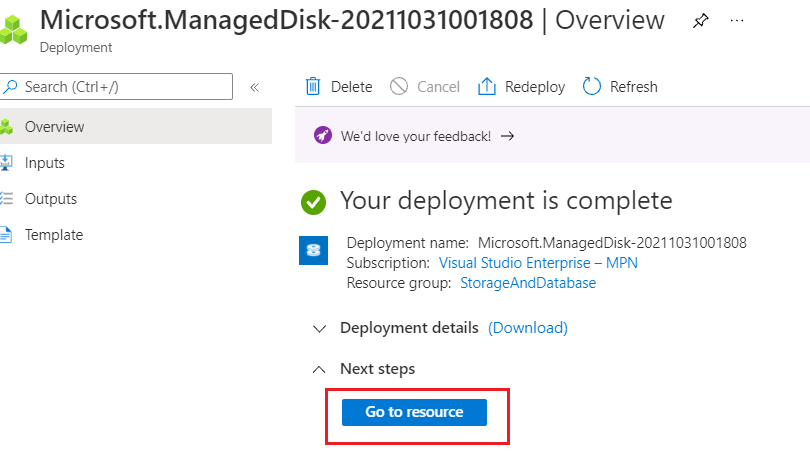Click the feedback rocket icon
The width and height of the screenshot is (810, 458).
point(323,136)
